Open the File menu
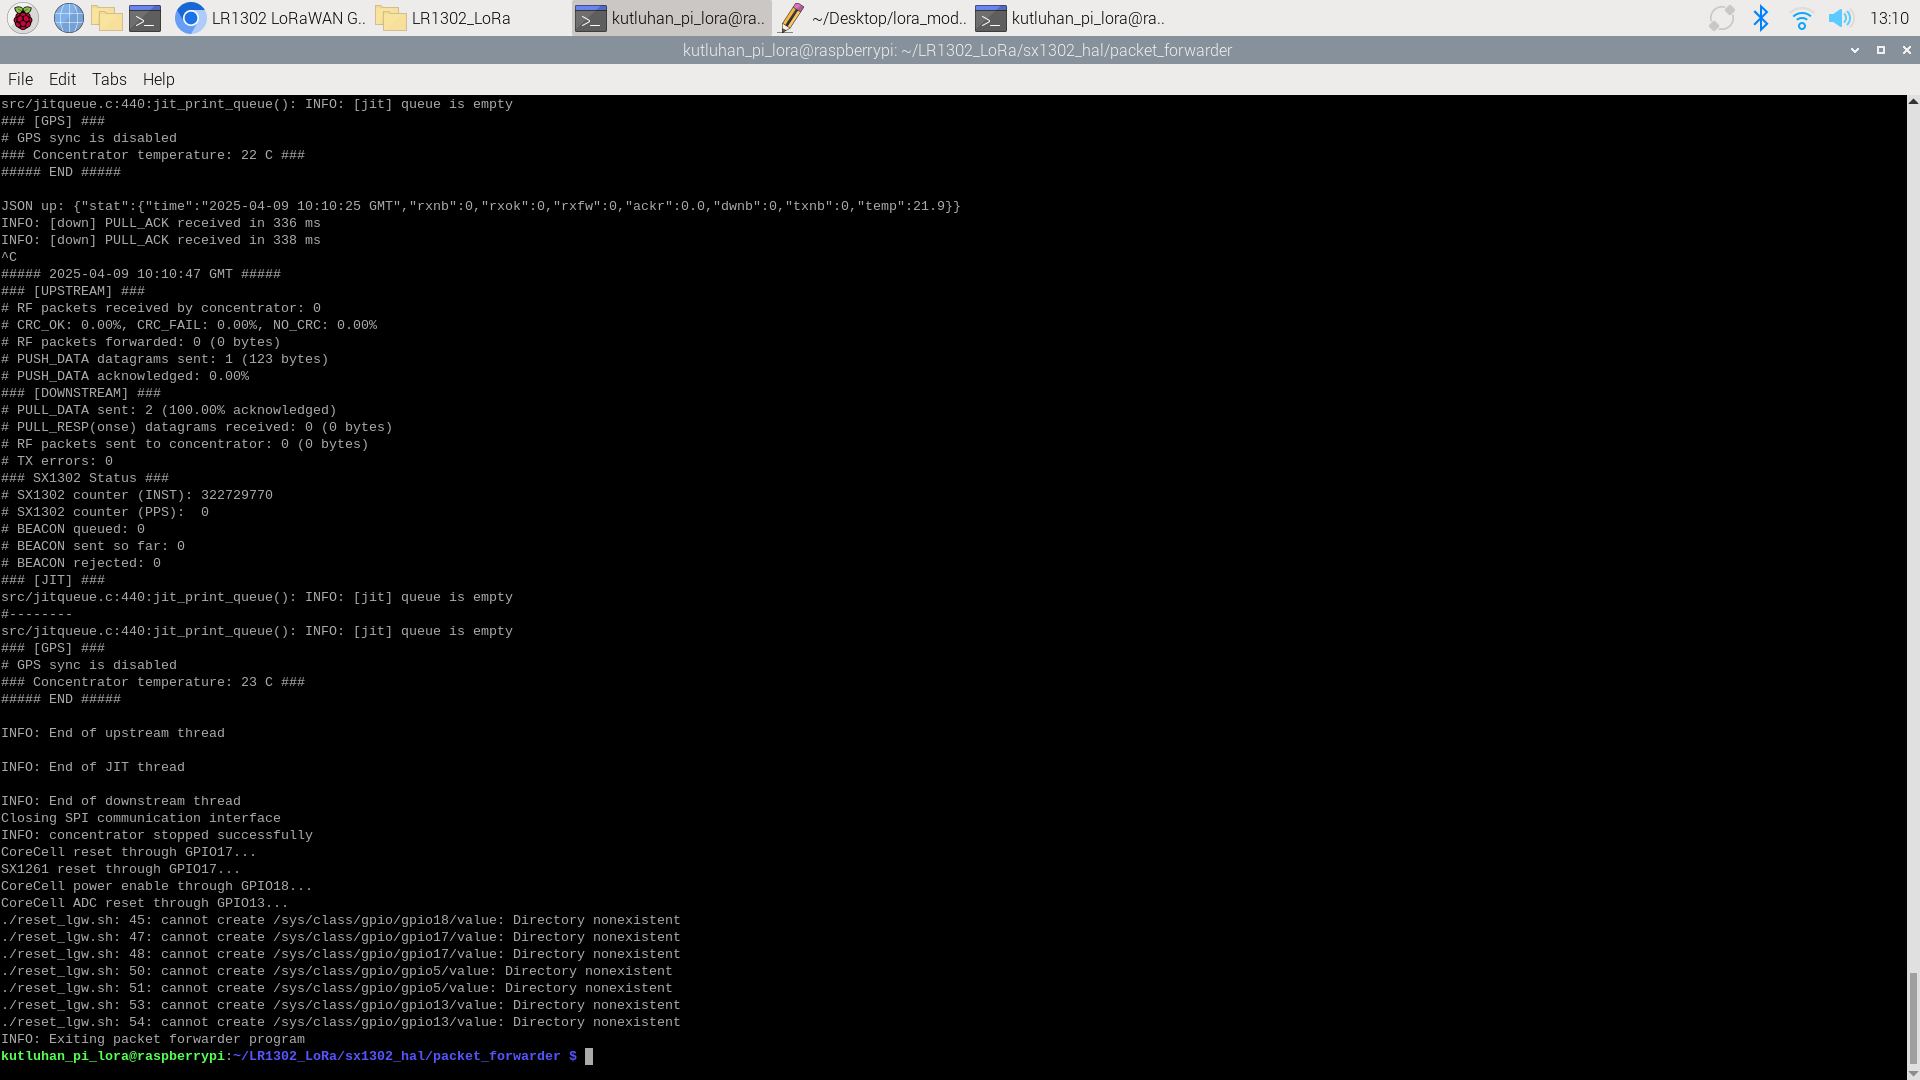Viewport: 1920px width, 1080px height. 20,79
